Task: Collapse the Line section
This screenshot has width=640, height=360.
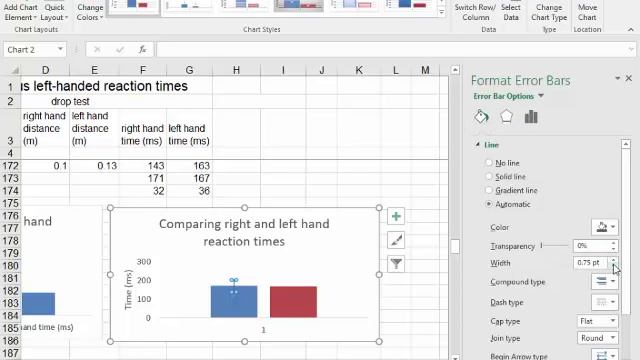Action: 478,144
